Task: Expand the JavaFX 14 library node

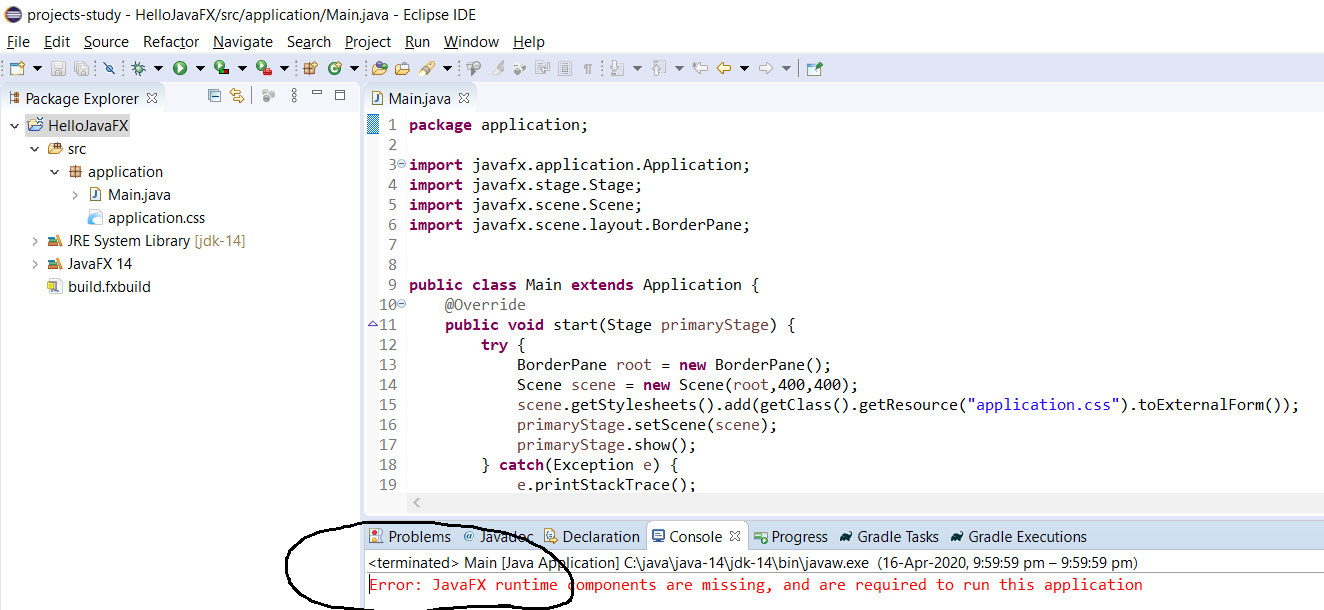Action: [34, 264]
